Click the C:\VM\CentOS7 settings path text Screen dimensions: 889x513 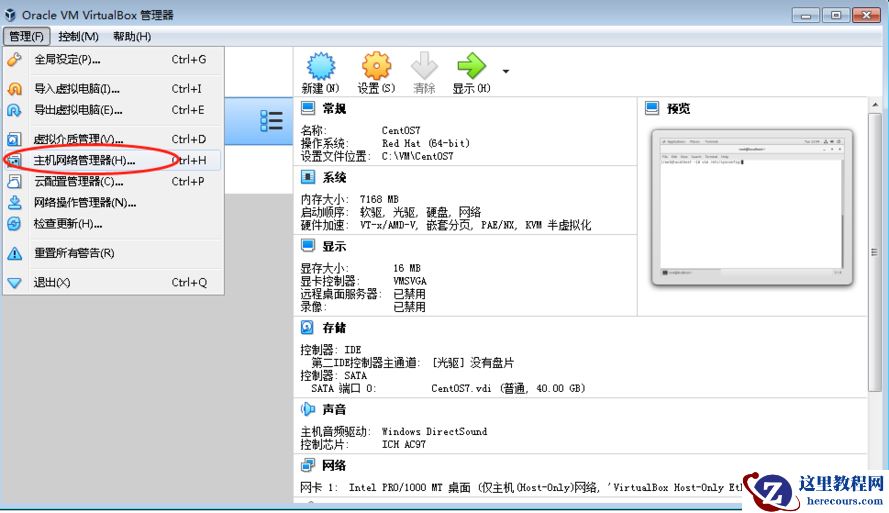click(417, 156)
